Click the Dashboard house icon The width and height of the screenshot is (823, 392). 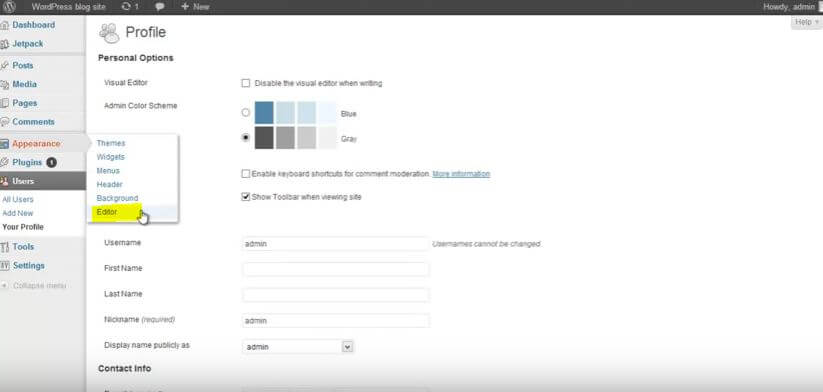[5, 25]
